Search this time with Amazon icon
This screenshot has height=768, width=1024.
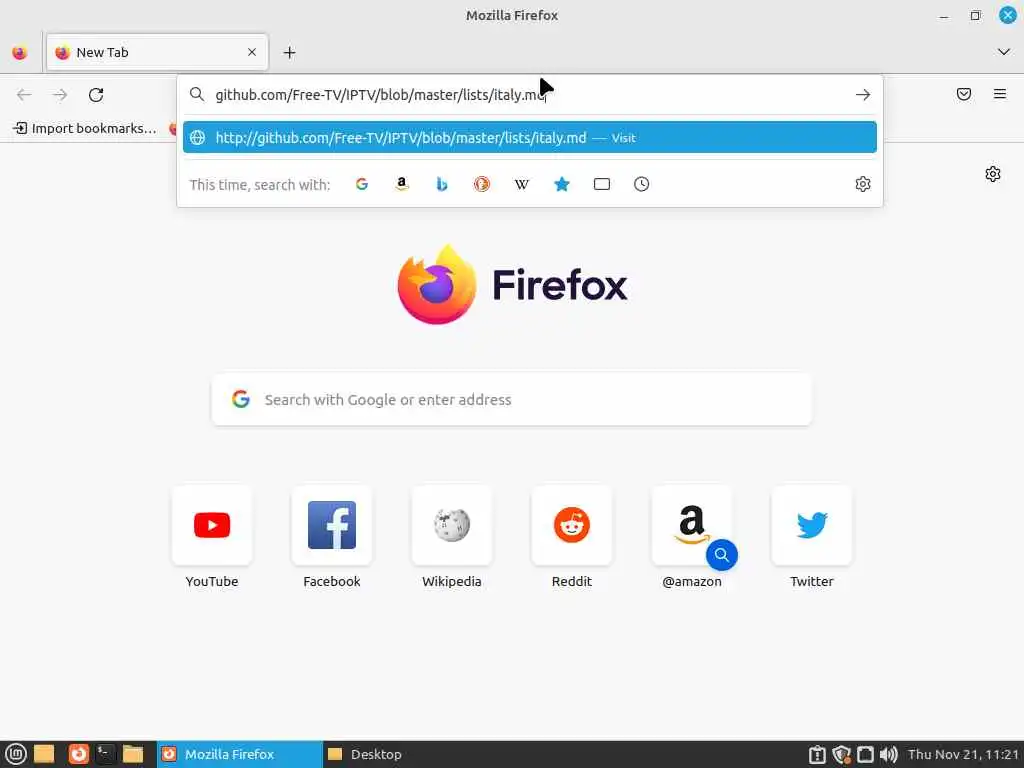(x=402, y=184)
